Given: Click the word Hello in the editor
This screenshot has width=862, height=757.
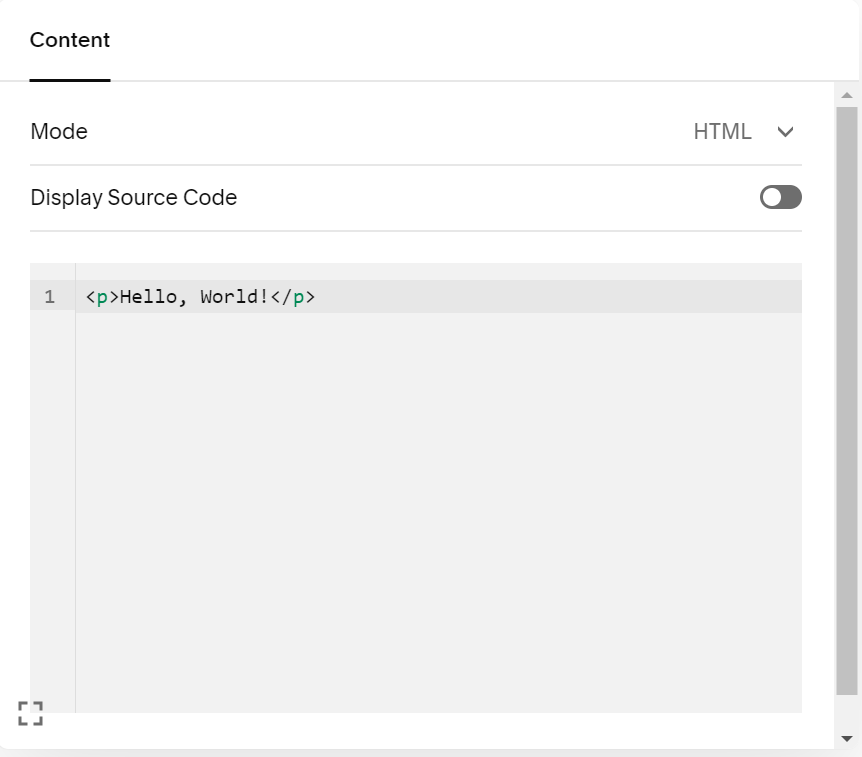Looking at the screenshot, I should coord(148,297).
